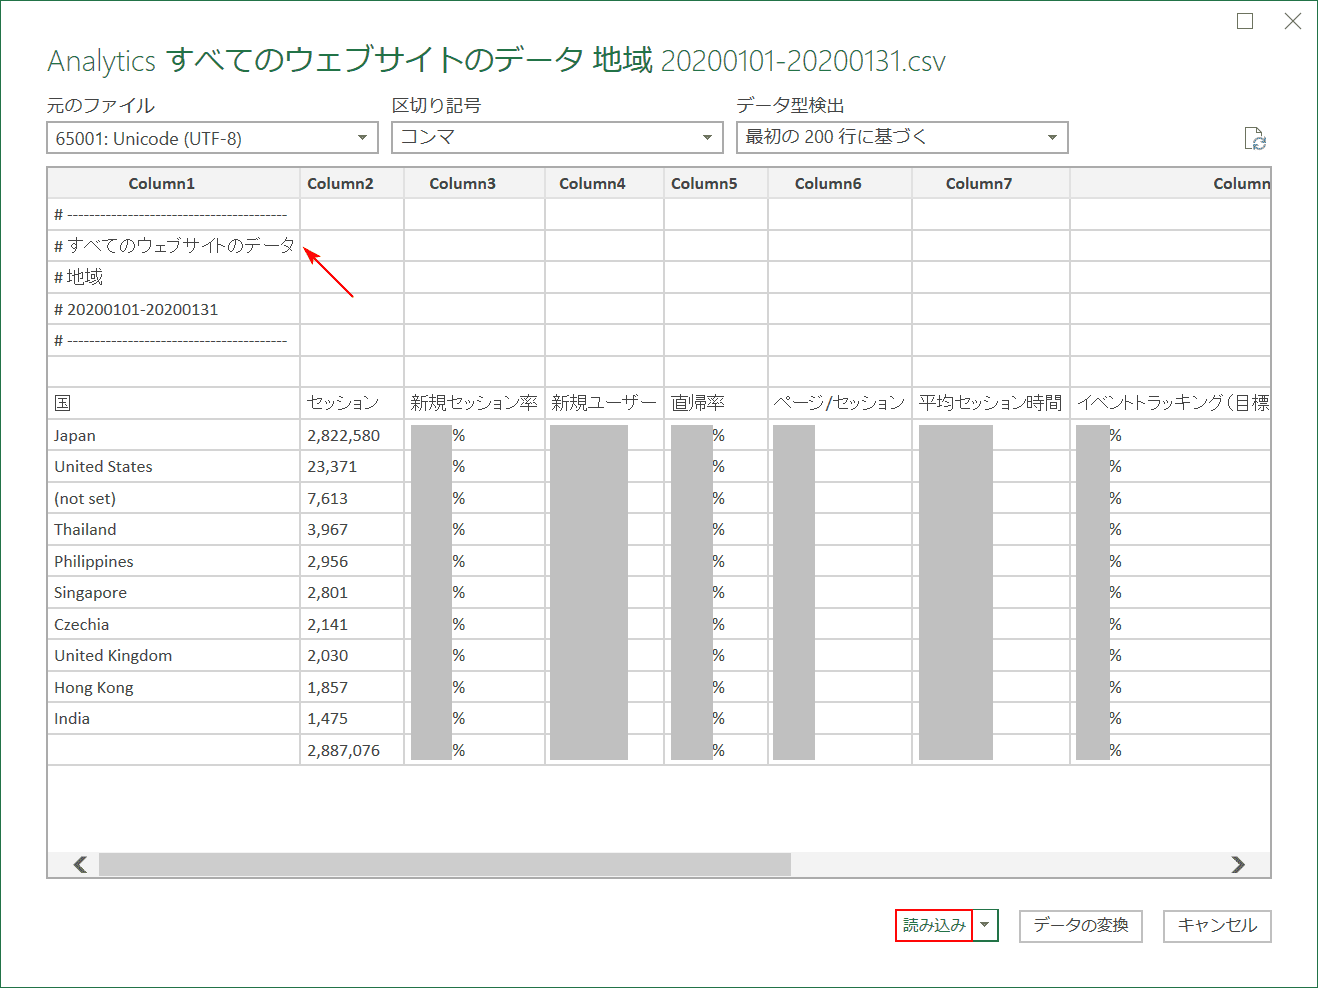Screen dimensions: 1318x988
Task: Open the 元のファイル encoding dropdown
Action: click(212, 138)
